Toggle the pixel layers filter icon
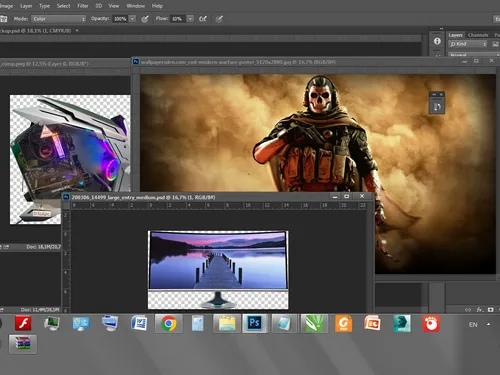This screenshot has width=500, height=375. (x=495, y=44)
